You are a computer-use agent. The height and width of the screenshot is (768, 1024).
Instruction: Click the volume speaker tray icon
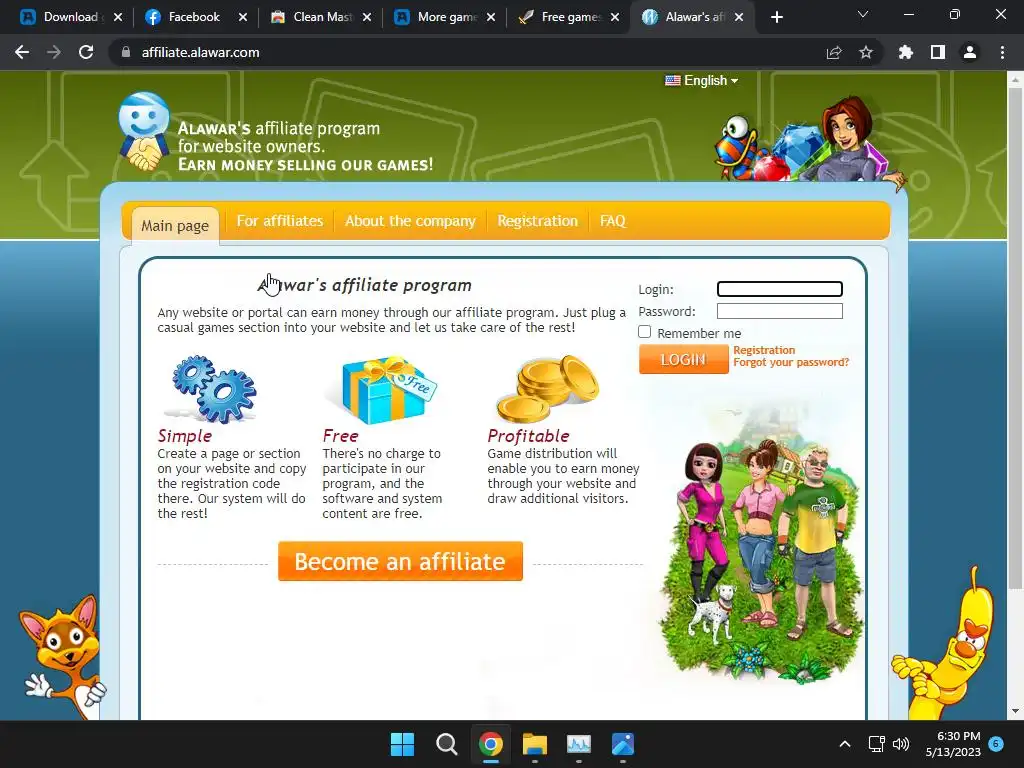(901, 744)
